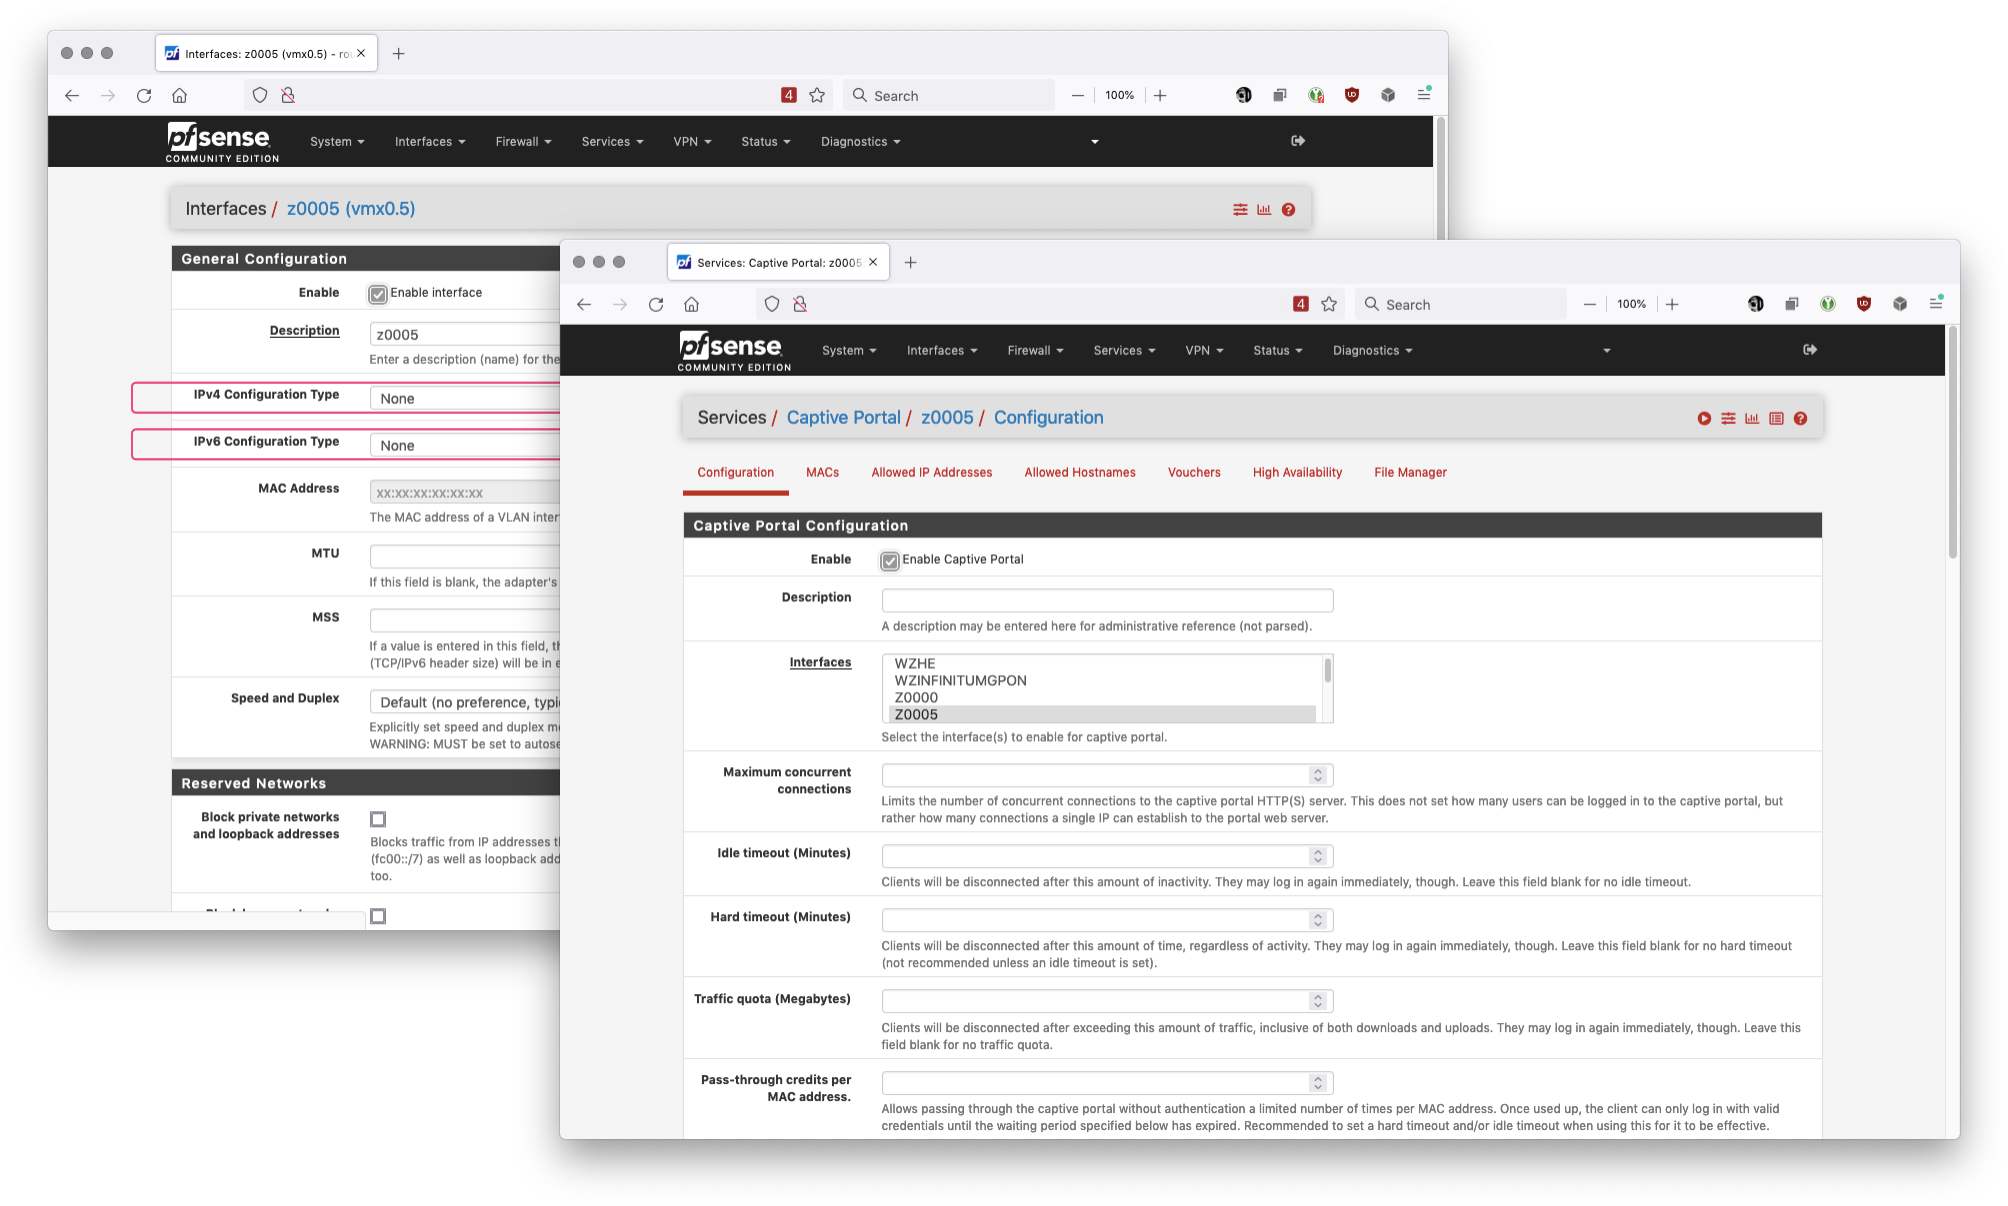The height and width of the screenshot is (1206, 2008).
Task: Click the help question mark in Captive Portal
Action: pyautogui.click(x=1800, y=419)
